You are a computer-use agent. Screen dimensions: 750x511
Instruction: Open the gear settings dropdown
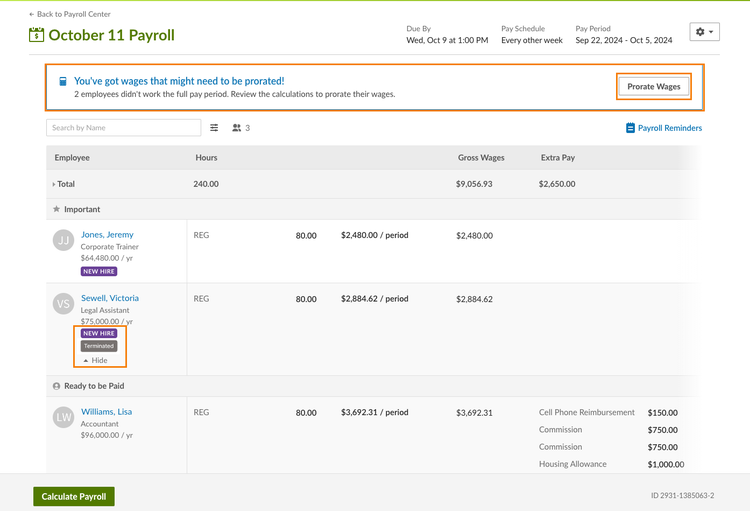click(704, 32)
